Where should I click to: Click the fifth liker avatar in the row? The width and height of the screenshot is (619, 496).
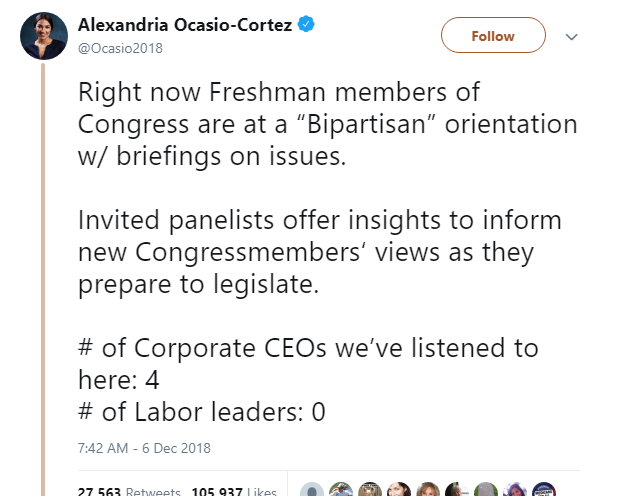pyautogui.click(x=429, y=490)
